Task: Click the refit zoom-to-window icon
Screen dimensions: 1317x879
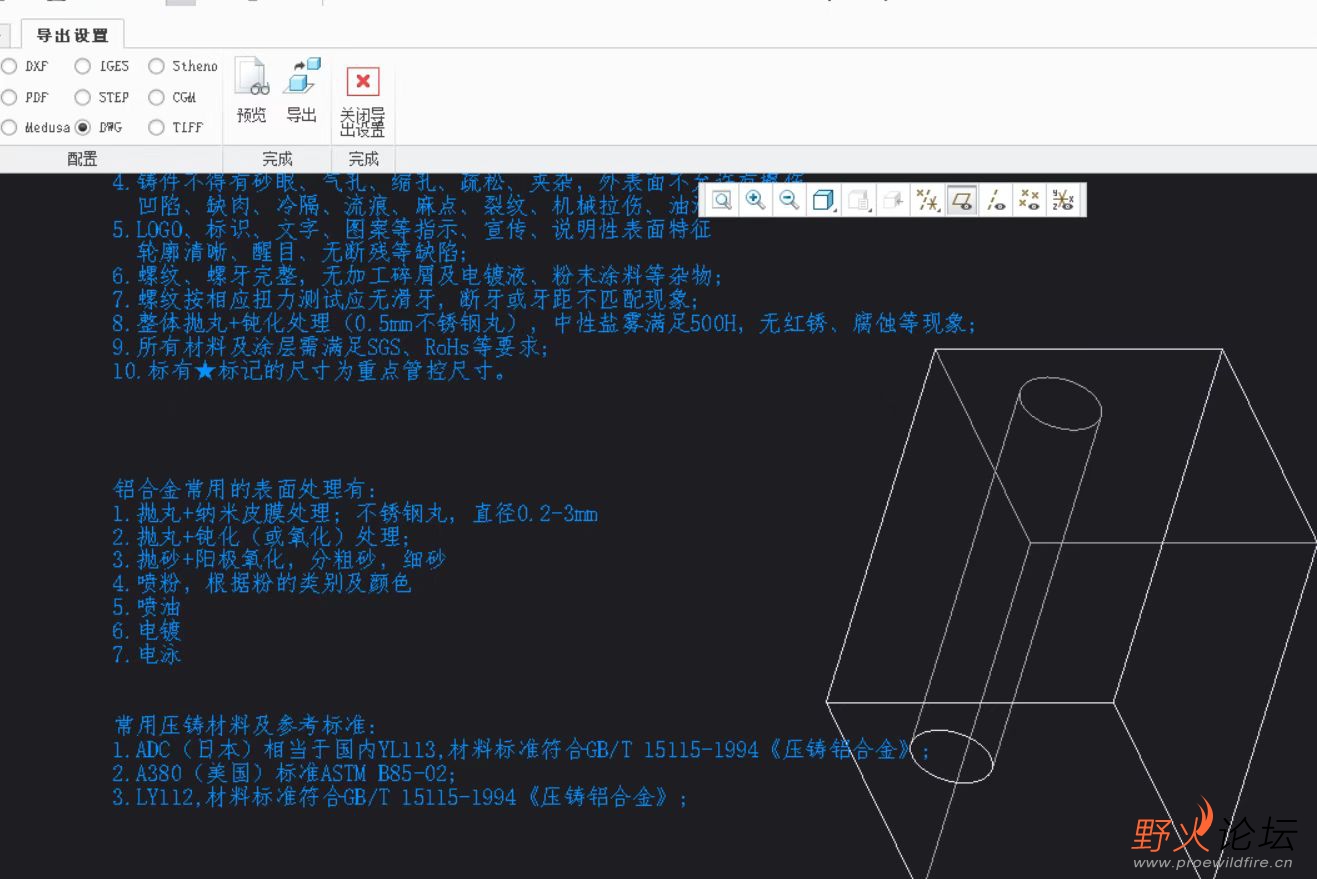Action: [x=722, y=200]
